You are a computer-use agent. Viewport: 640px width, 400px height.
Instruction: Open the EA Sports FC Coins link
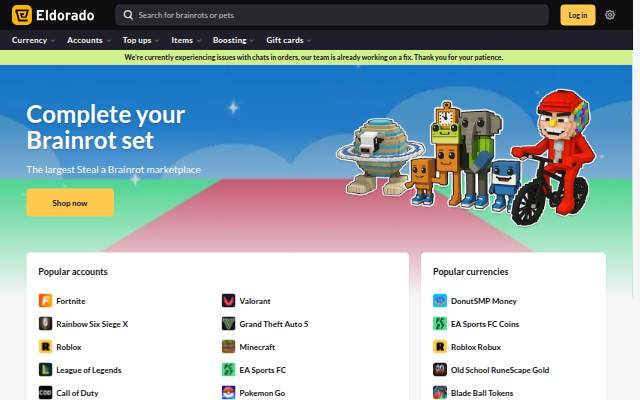[x=485, y=324]
